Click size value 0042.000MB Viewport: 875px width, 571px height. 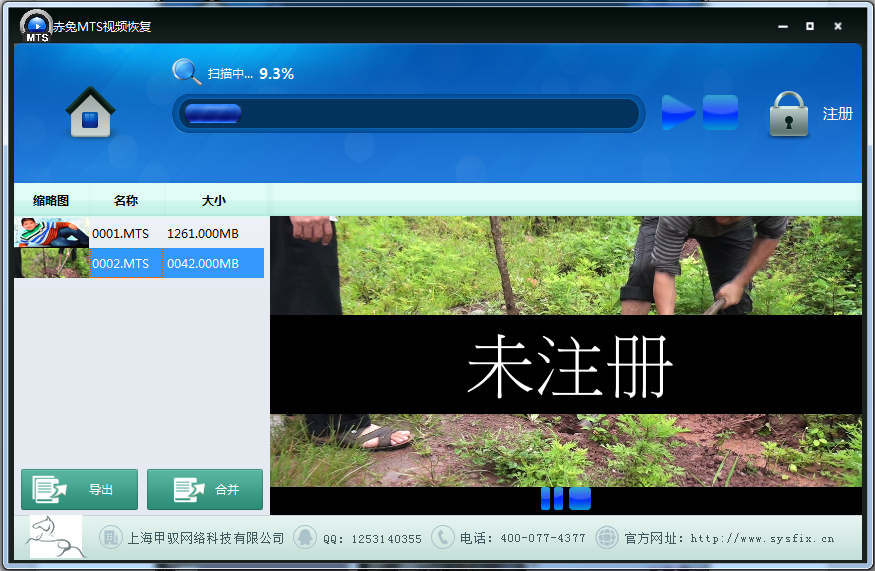(x=203, y=263)
